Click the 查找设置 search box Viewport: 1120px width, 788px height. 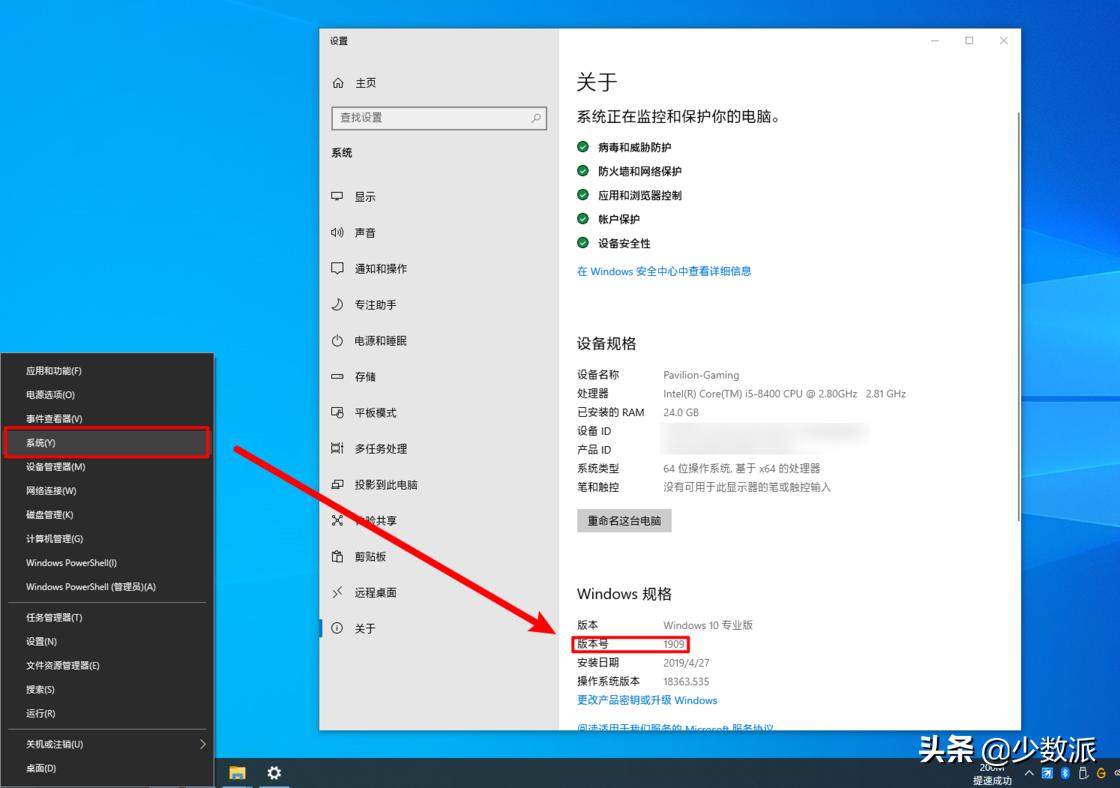tap(438, 118)
